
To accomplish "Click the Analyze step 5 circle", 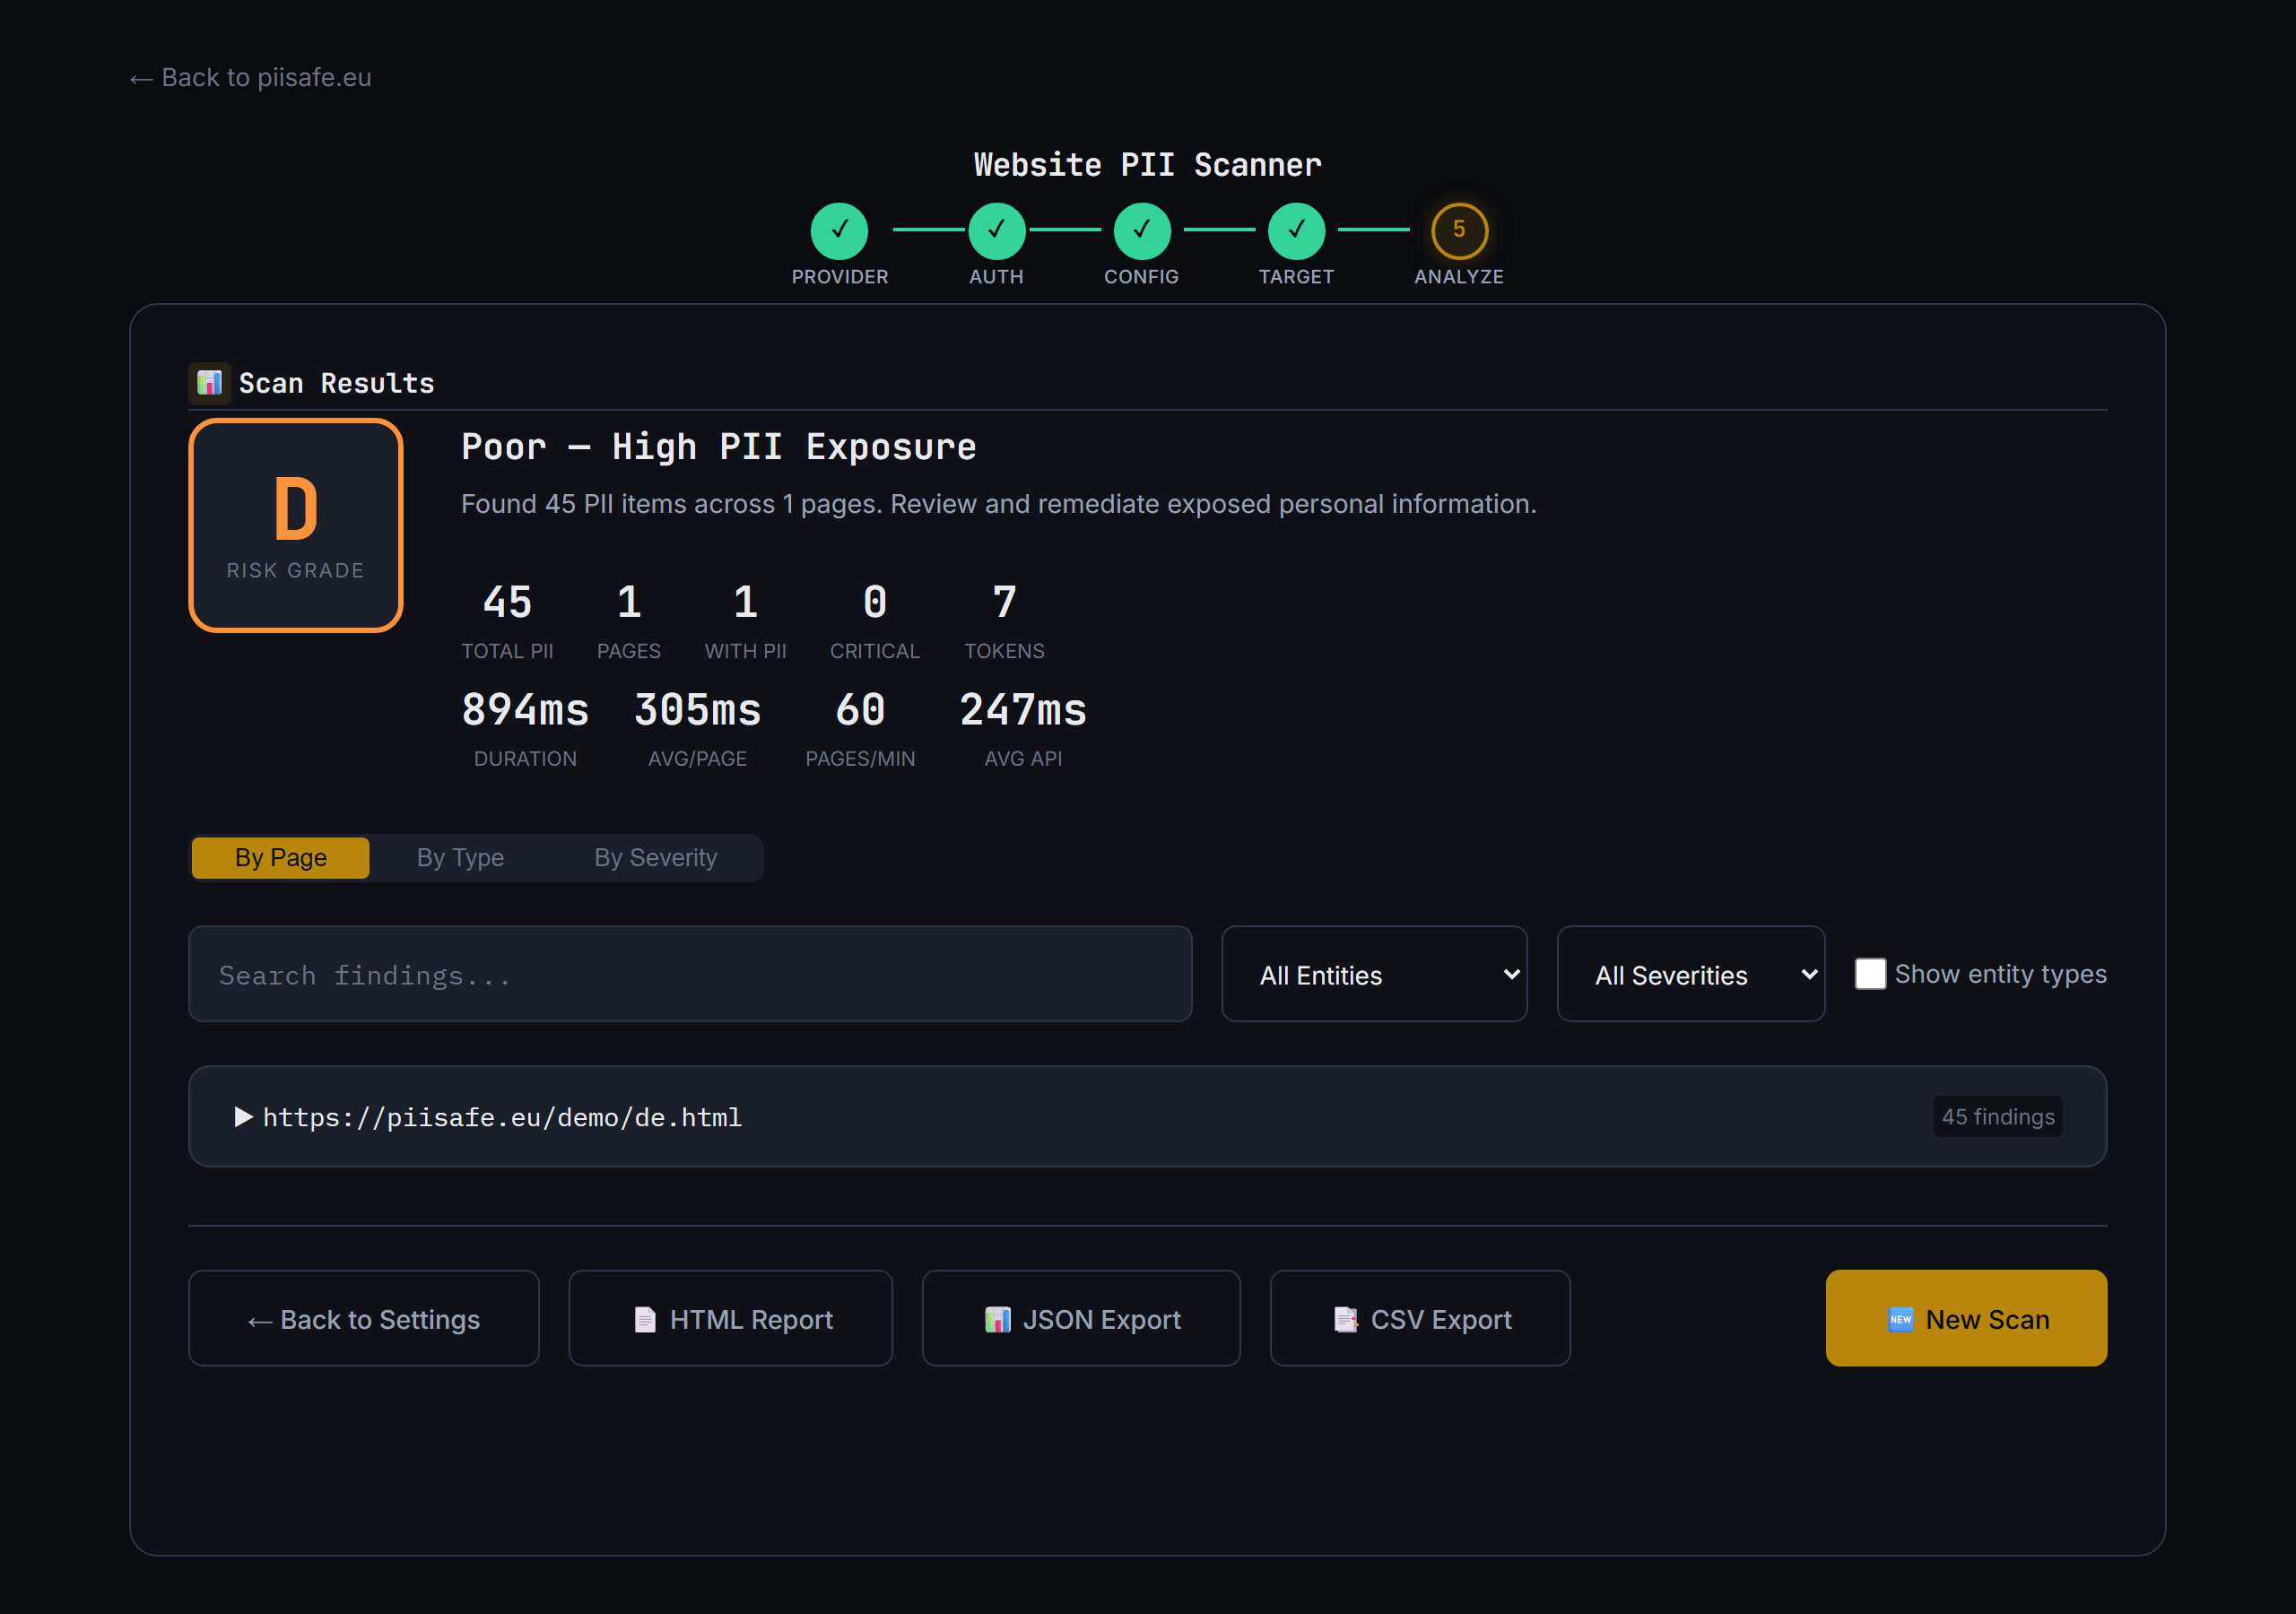I will pyautogui.click(x=1458, y=230).
